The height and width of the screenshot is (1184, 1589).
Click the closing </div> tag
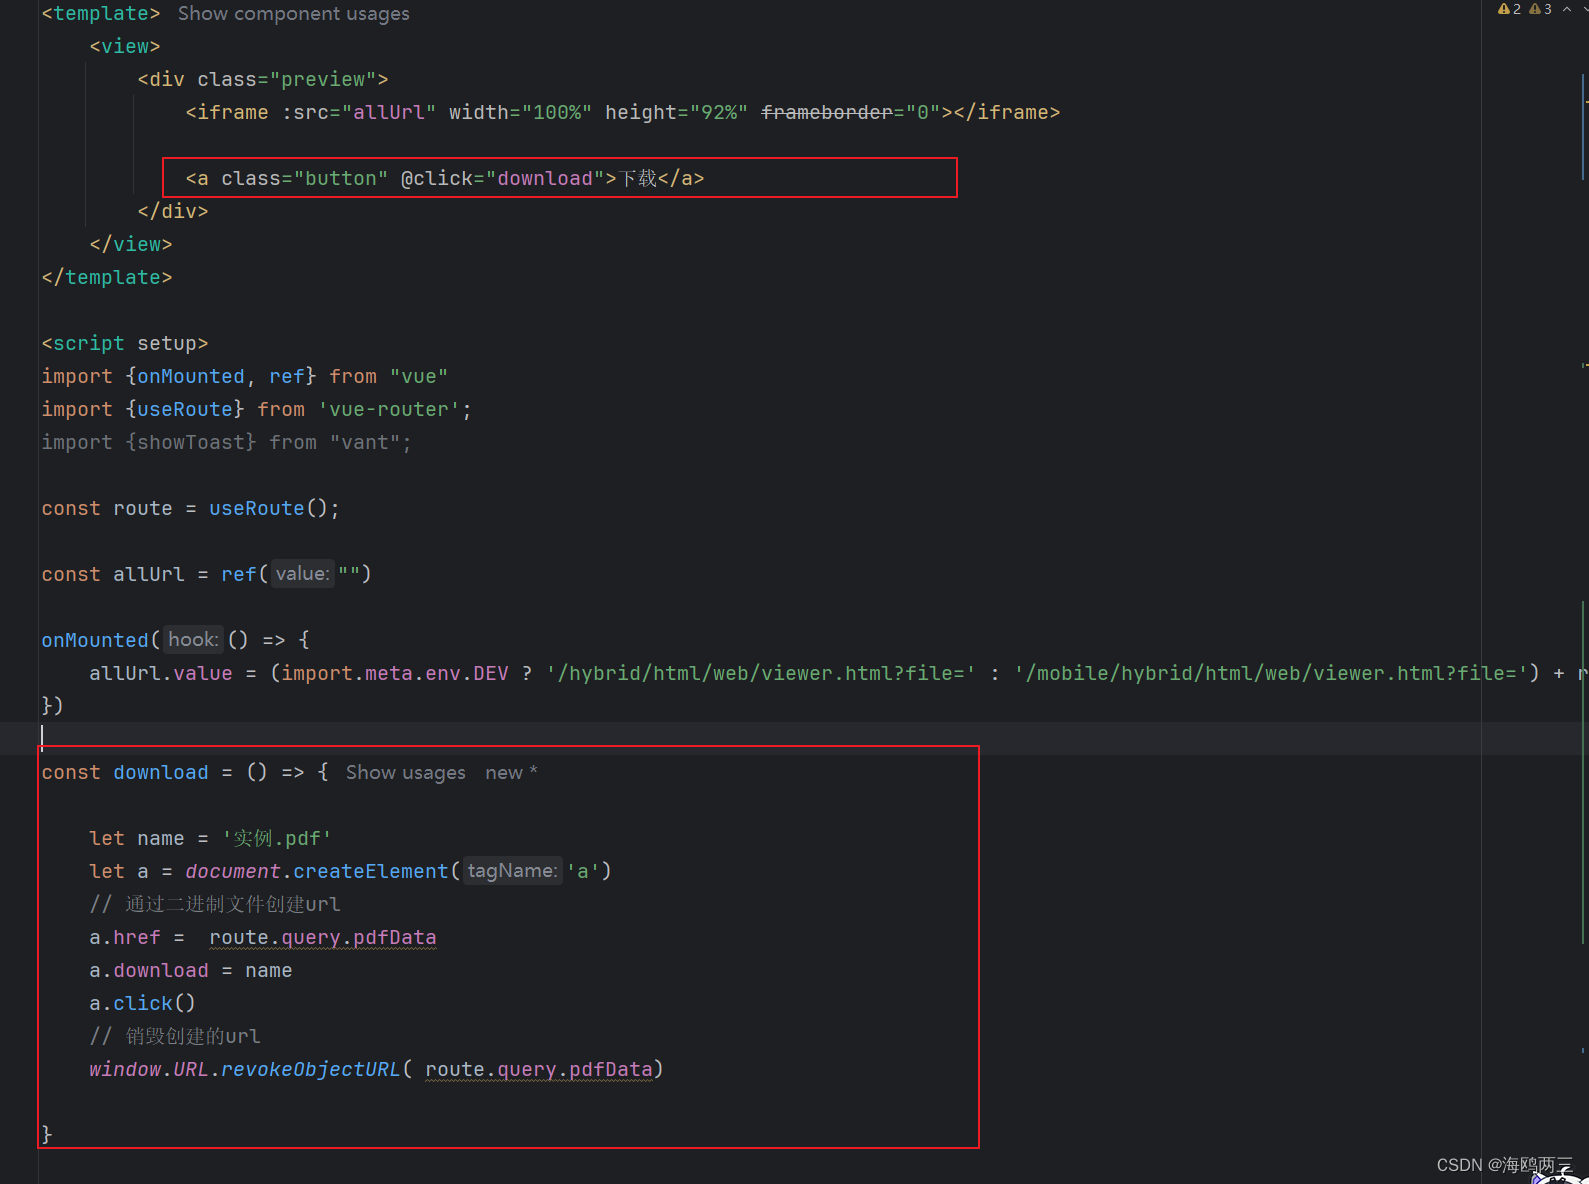click(x=173, y=212)
